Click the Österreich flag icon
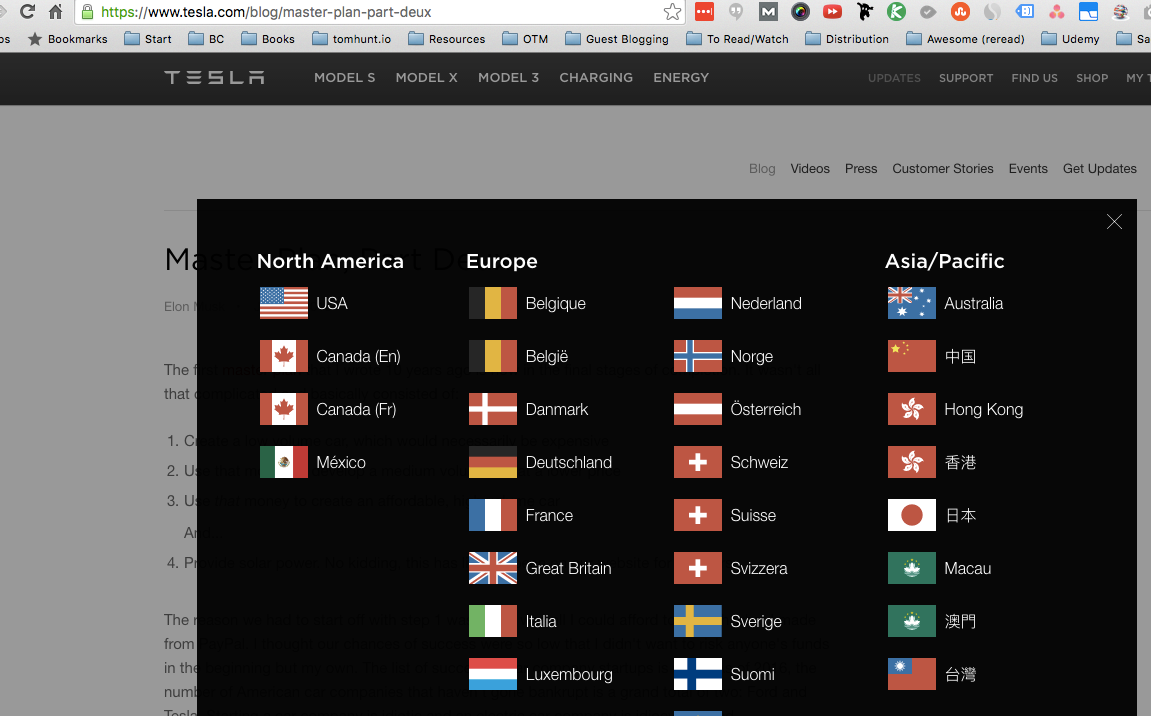The height and width of the screenshot is (716, 1151). [697, 409]
